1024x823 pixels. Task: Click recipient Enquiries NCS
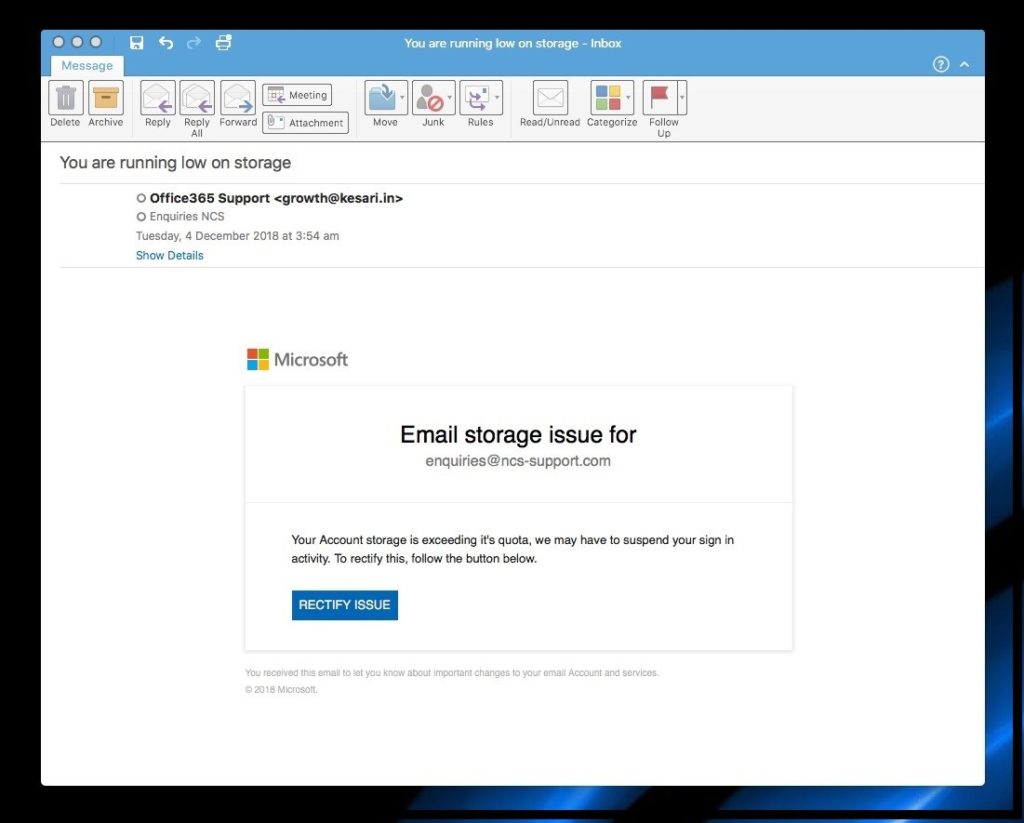point(187,216)
